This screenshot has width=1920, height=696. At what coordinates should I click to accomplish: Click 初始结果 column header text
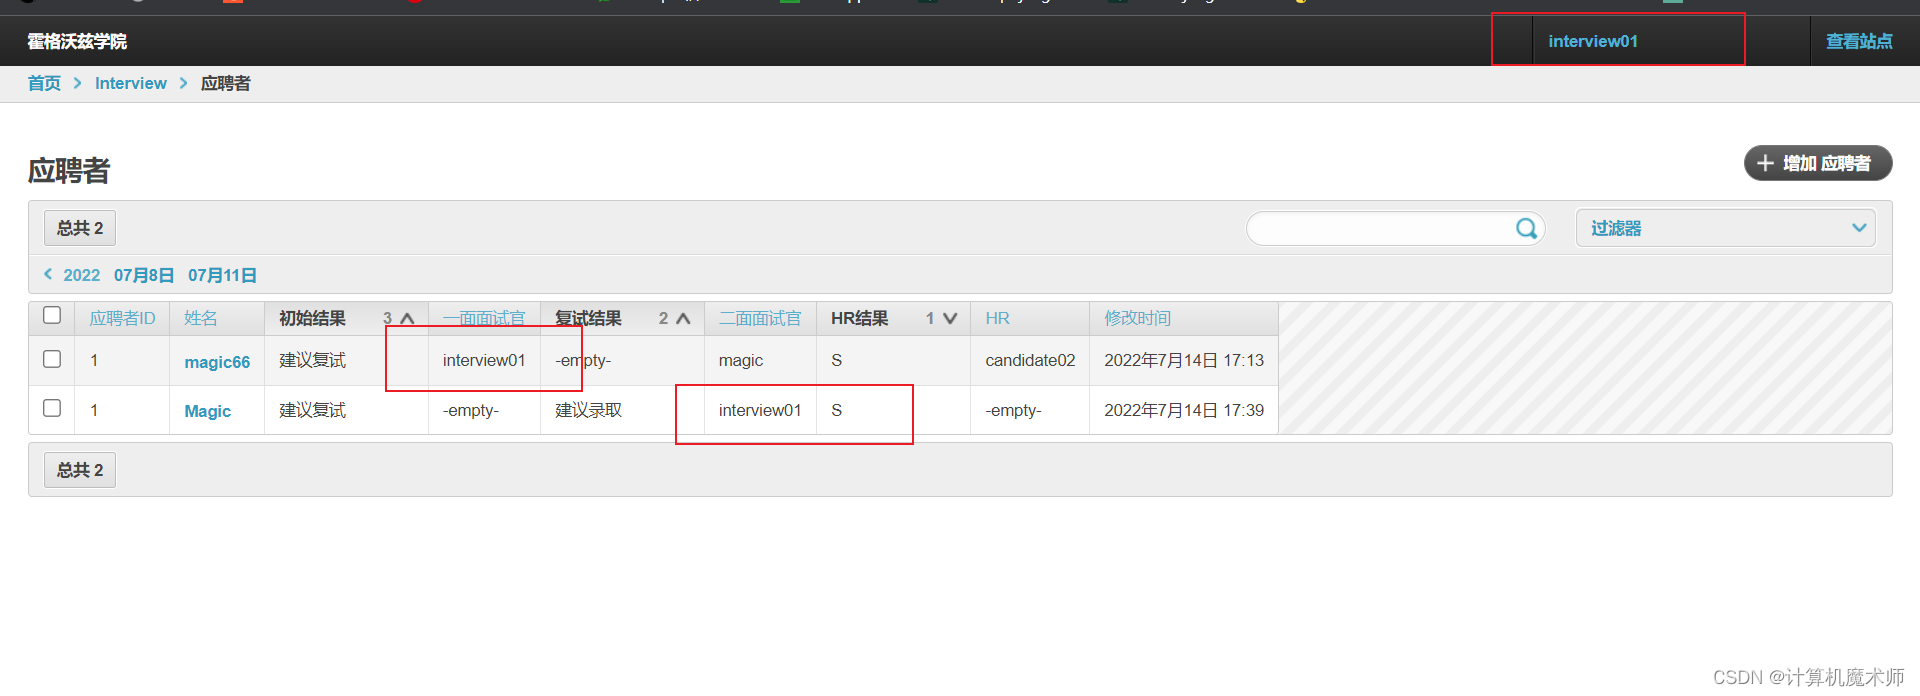312,318
